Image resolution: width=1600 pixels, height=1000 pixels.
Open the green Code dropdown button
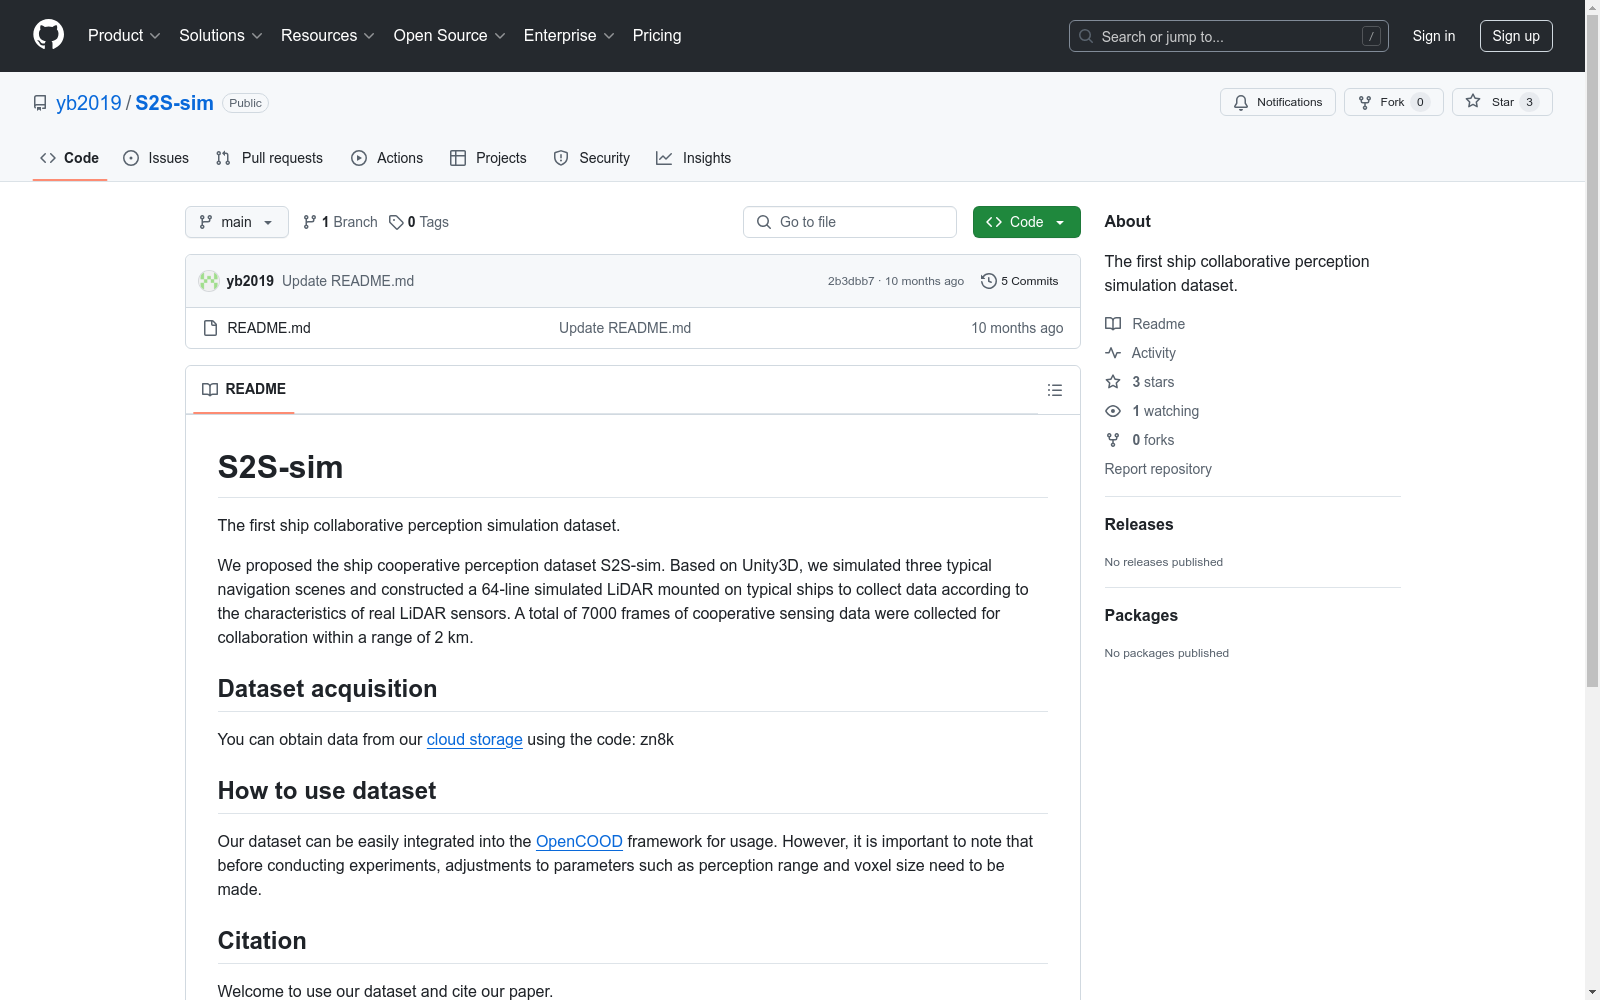[x=1026, y=222]
